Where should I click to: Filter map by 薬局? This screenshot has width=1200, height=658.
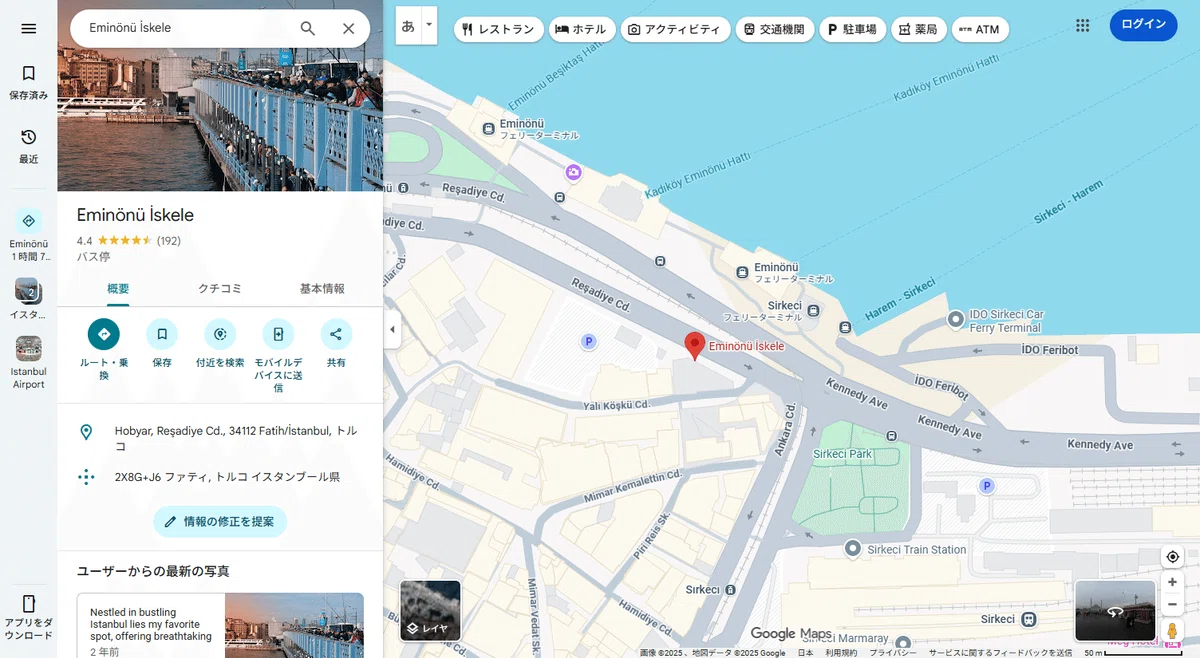[918, 30]
